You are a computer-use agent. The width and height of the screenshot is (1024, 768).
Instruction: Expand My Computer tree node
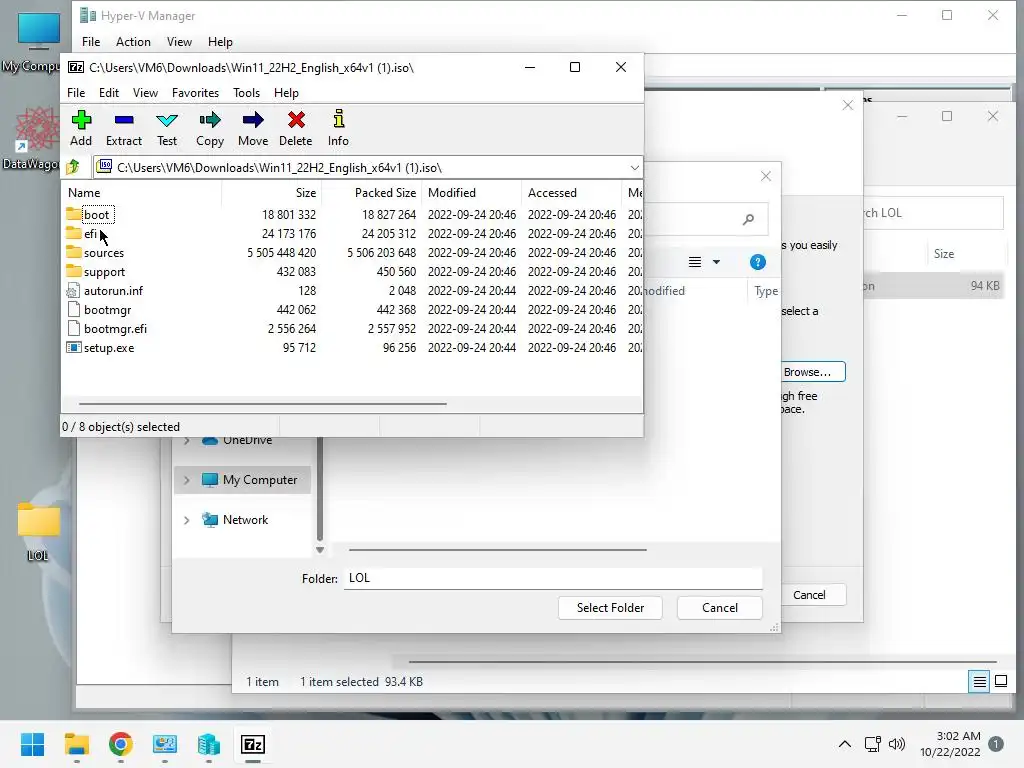click(x=187, y=480)
